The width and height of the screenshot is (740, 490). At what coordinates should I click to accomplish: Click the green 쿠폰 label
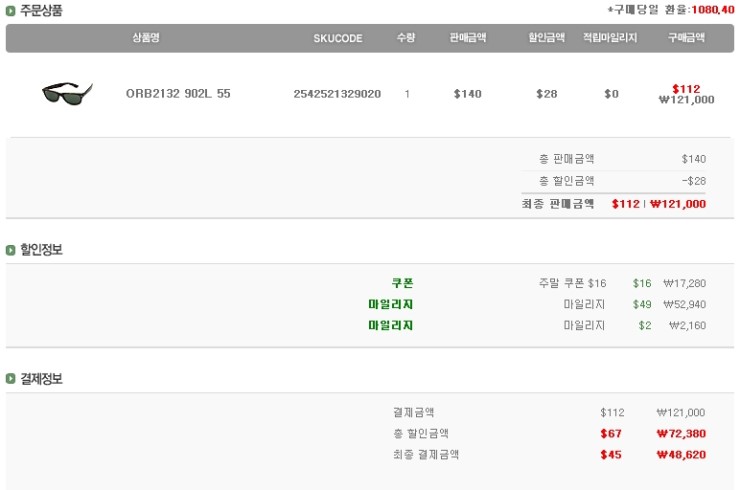402,283
